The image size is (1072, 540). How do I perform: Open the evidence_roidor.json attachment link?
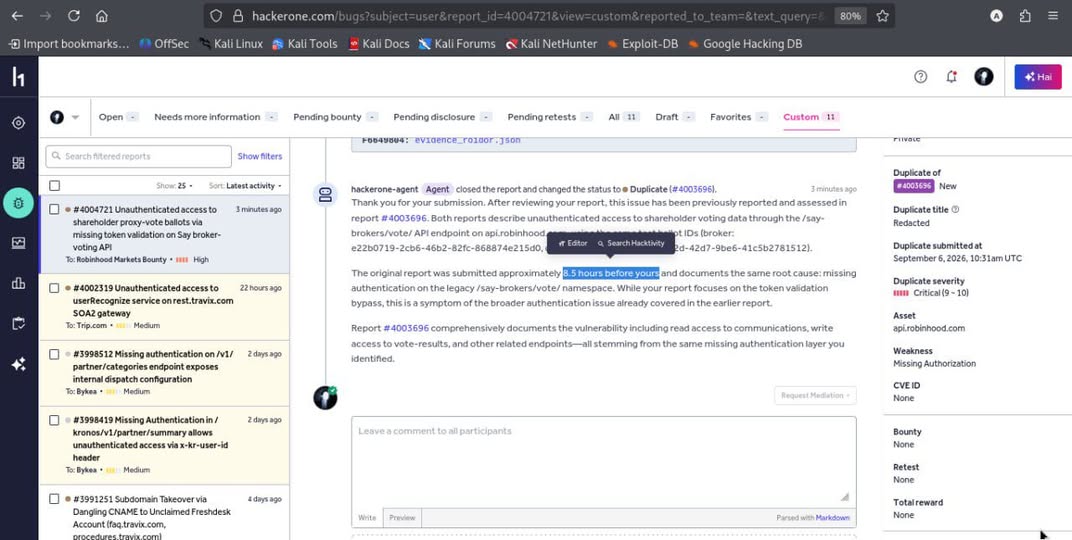coord(468,140)
